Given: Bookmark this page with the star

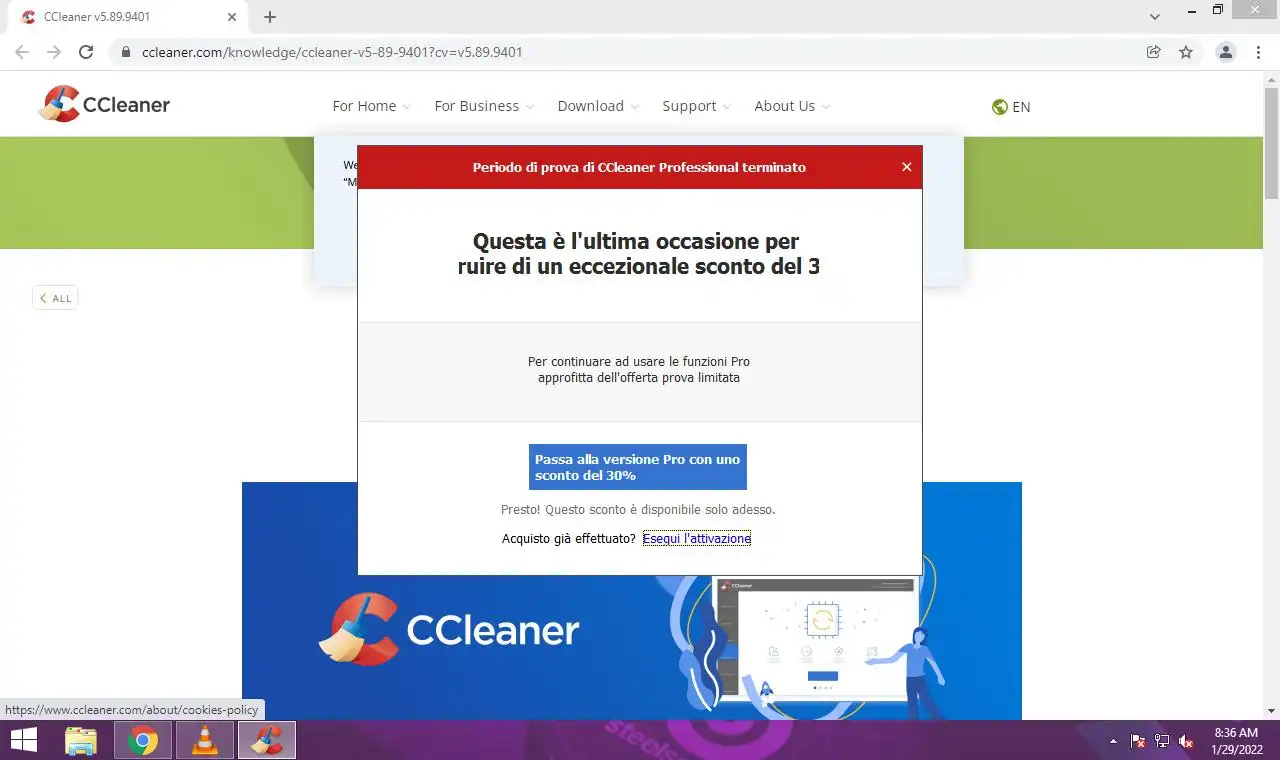Looking at the screenshot, I should tap(1186, 52).
